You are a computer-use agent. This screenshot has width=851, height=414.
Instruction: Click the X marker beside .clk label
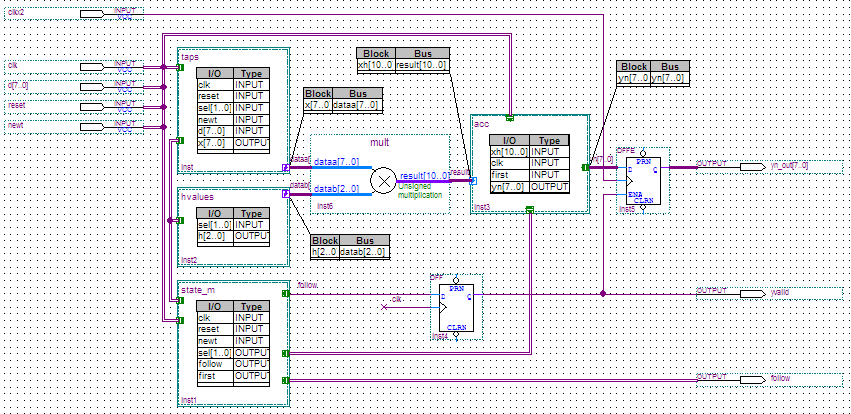384,308
